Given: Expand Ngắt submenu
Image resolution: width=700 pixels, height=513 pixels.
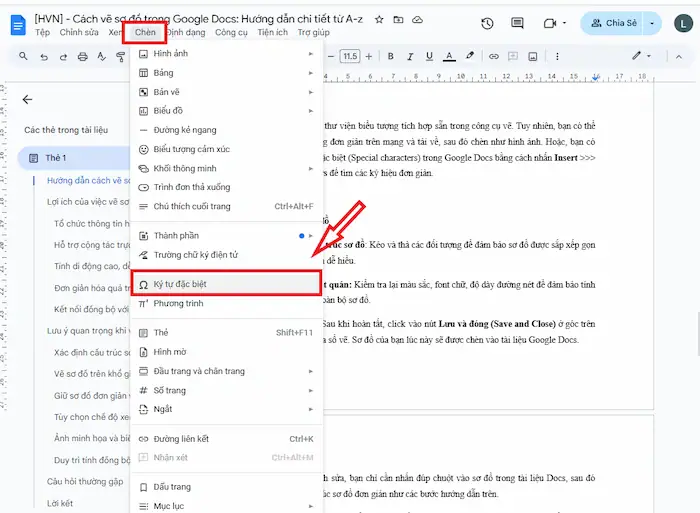Looking at the screenshot, I should click(226, 409).
